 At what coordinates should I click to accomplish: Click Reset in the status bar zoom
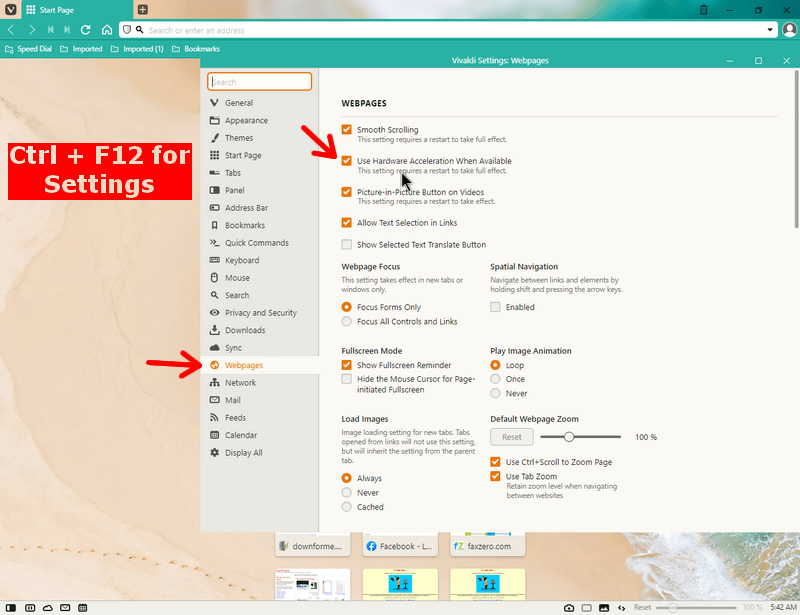click(x=642, y=607)
